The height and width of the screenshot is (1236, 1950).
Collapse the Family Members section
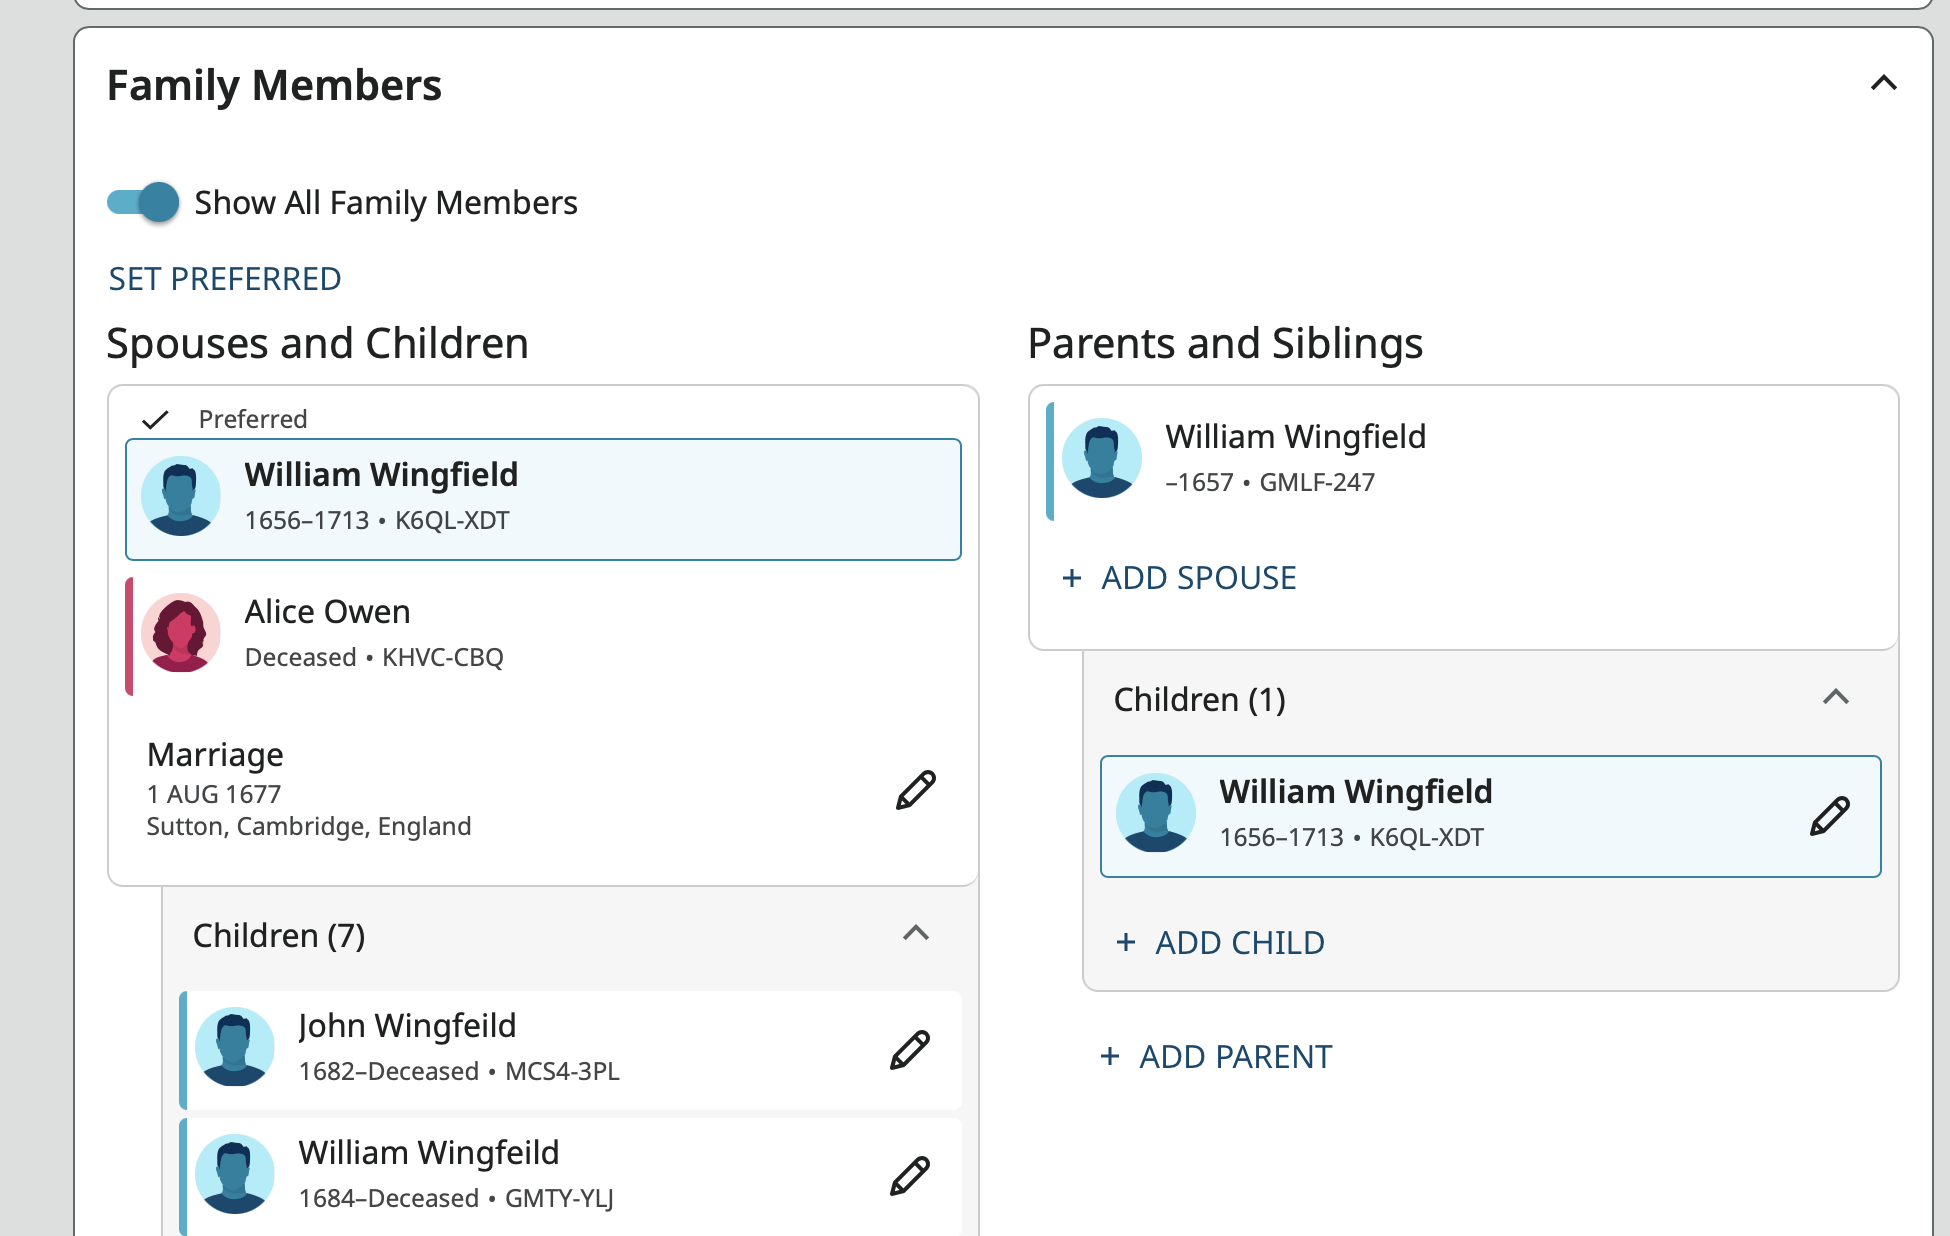1883,83
